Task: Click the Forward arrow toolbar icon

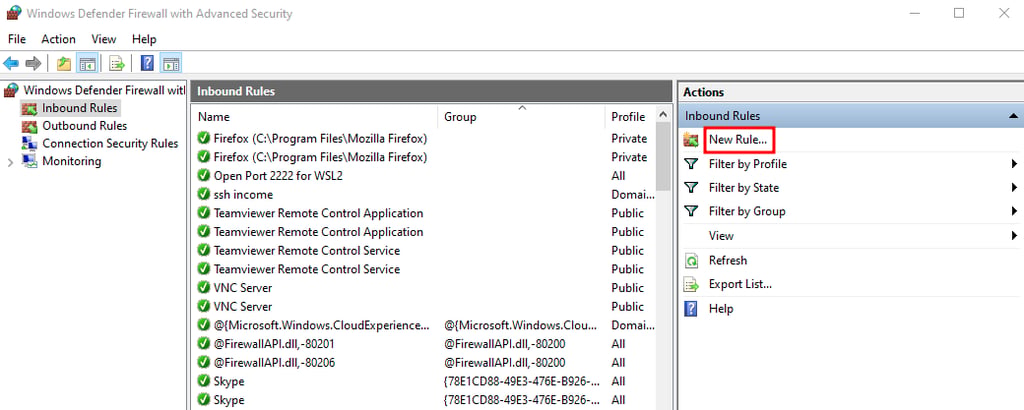Action: coord(33,63)
